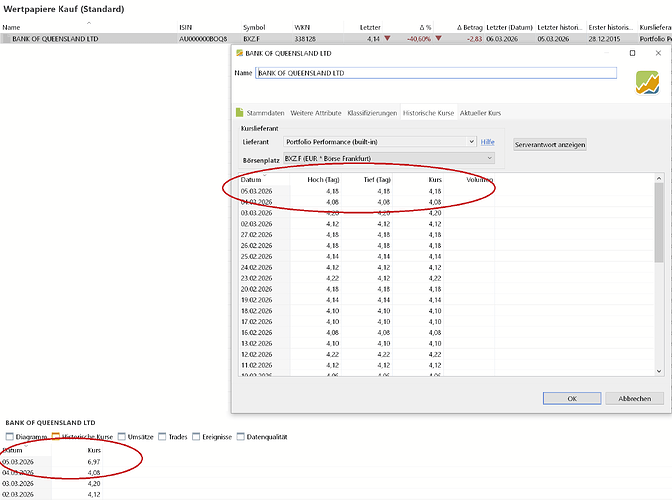Click the Portfolio Performance logo in dialog

(647, 83)
